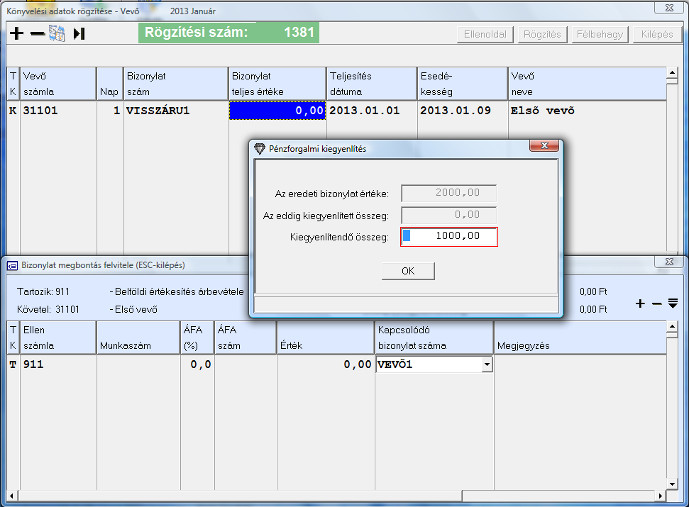Click the minus icon in top toolbar

pos(36,34)
